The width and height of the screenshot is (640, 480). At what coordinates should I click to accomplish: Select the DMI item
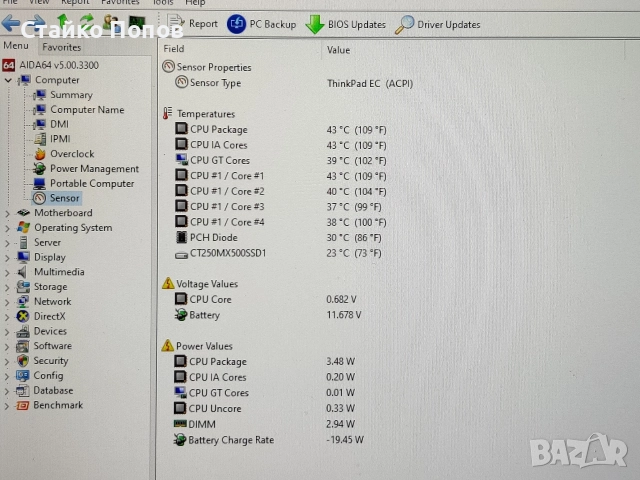(x=52, y=124)
